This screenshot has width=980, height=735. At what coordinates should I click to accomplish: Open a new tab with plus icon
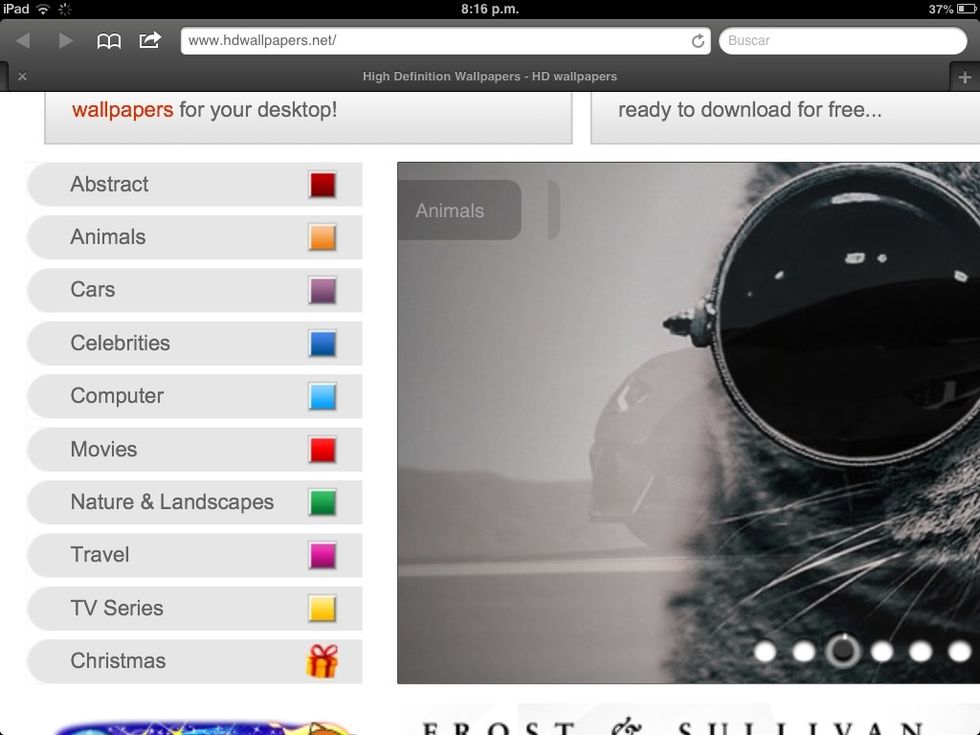click(964, 77)
